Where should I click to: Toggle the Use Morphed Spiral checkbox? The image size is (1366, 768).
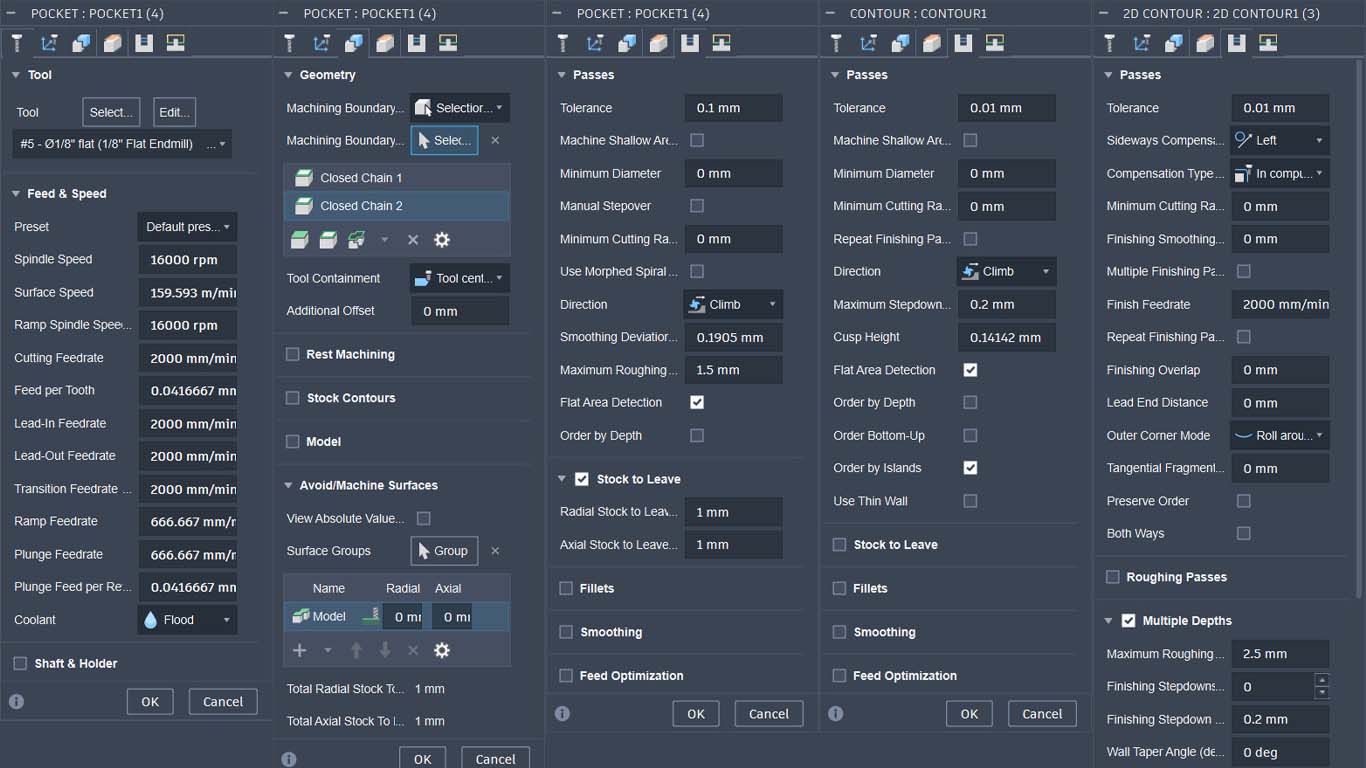click(x=697, y=271)
